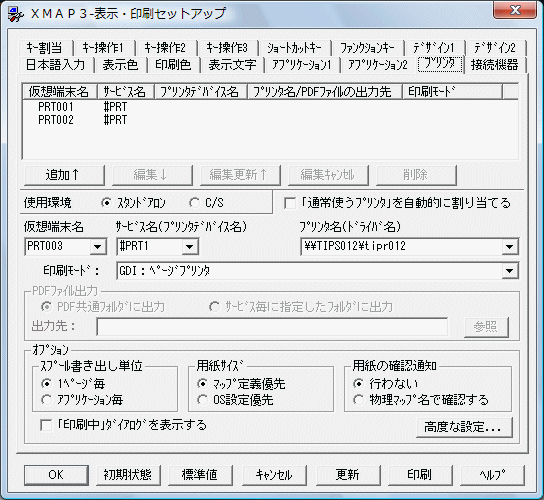The image size is (544, 500).
Task: Select アプリケーション毎 spool unit
Action: [82, 400]
